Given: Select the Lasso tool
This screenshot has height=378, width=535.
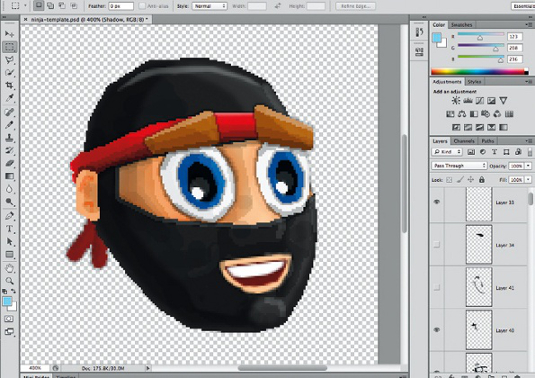Looking at the screenshot, I should (x=10, y=60).
